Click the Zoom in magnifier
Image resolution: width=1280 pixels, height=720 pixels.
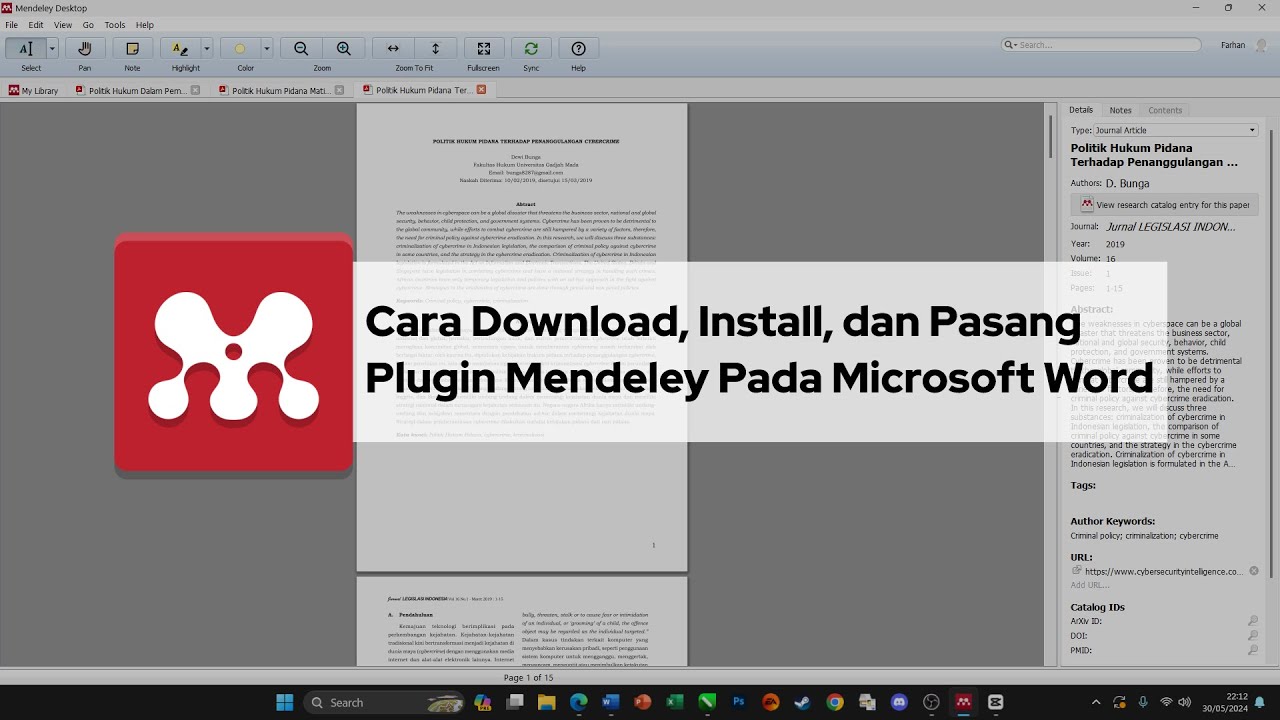[x=344, y=48]
